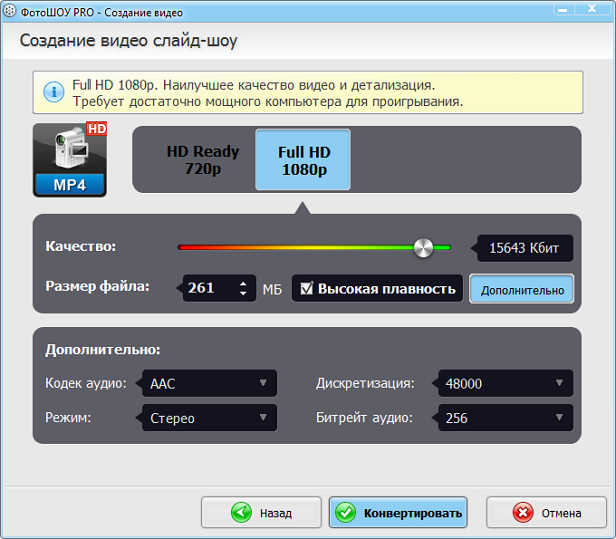This screenshot has height=539, width=616.
Task: Select the Full HD 1080p preset
Action: [303, 160]
